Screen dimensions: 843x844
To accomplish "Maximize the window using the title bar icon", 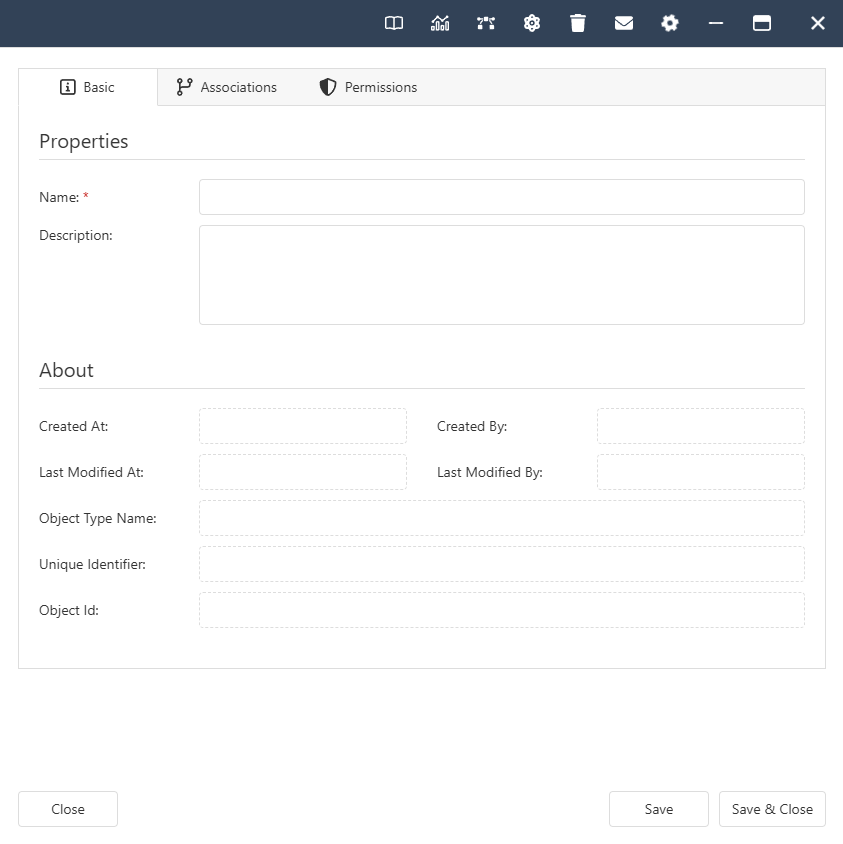I will pos(762,23).
